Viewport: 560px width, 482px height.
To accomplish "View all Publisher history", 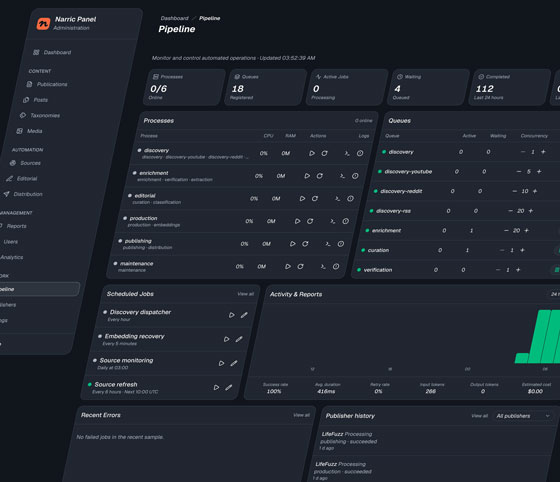I will 479,416.
